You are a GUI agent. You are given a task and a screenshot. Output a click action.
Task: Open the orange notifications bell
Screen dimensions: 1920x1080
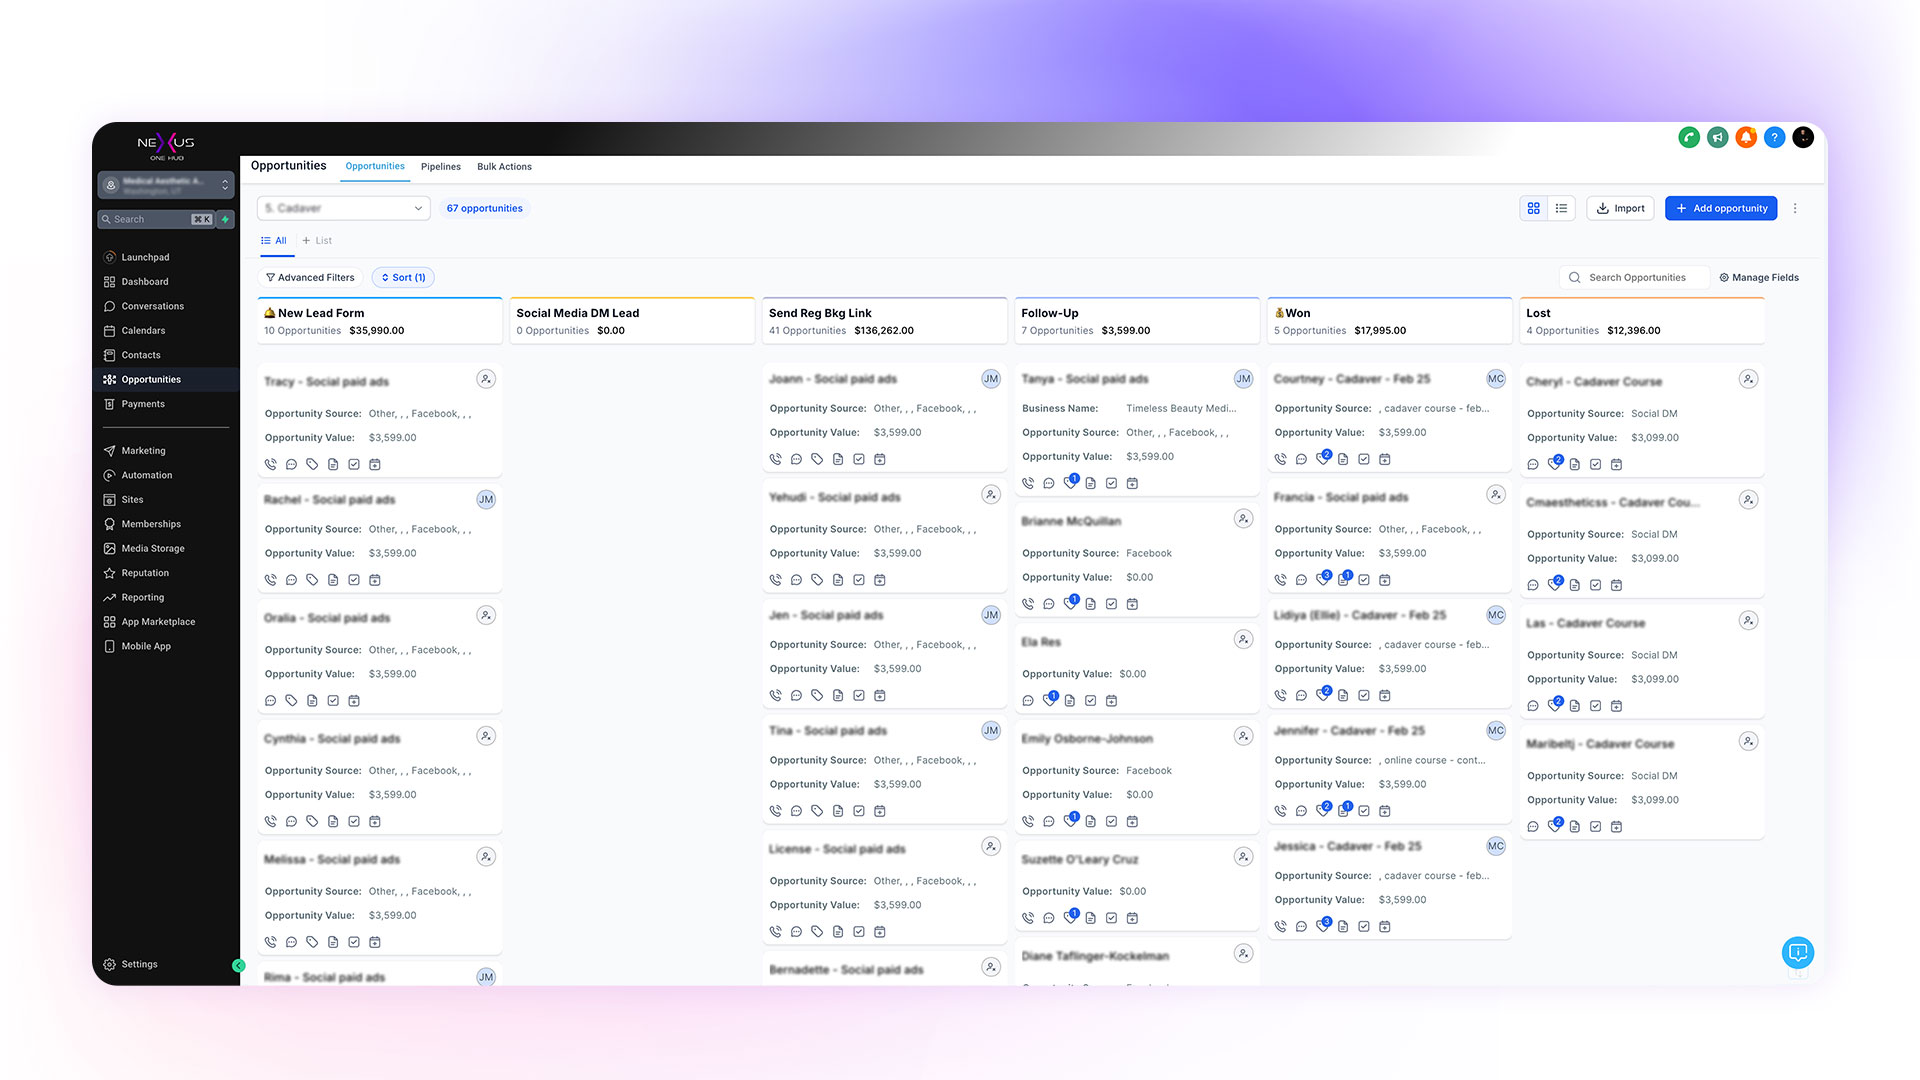click(1746, 137)
